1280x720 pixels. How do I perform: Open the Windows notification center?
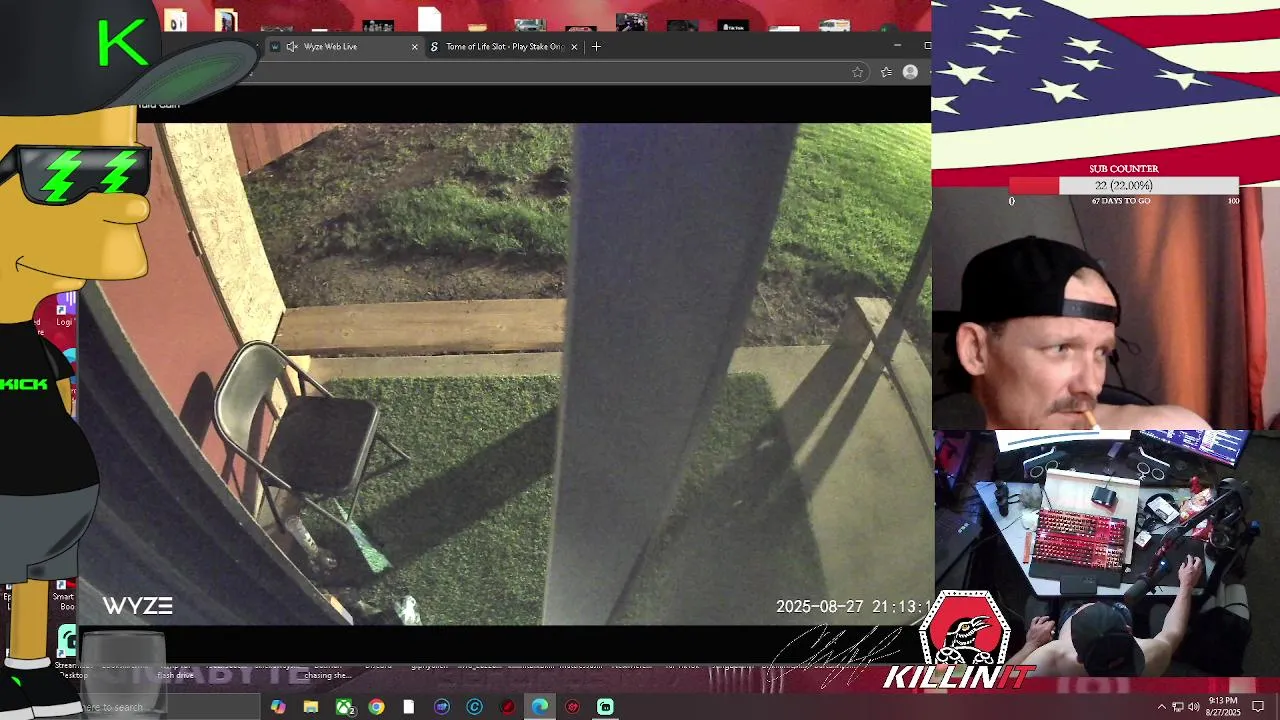pos(1258,707)
